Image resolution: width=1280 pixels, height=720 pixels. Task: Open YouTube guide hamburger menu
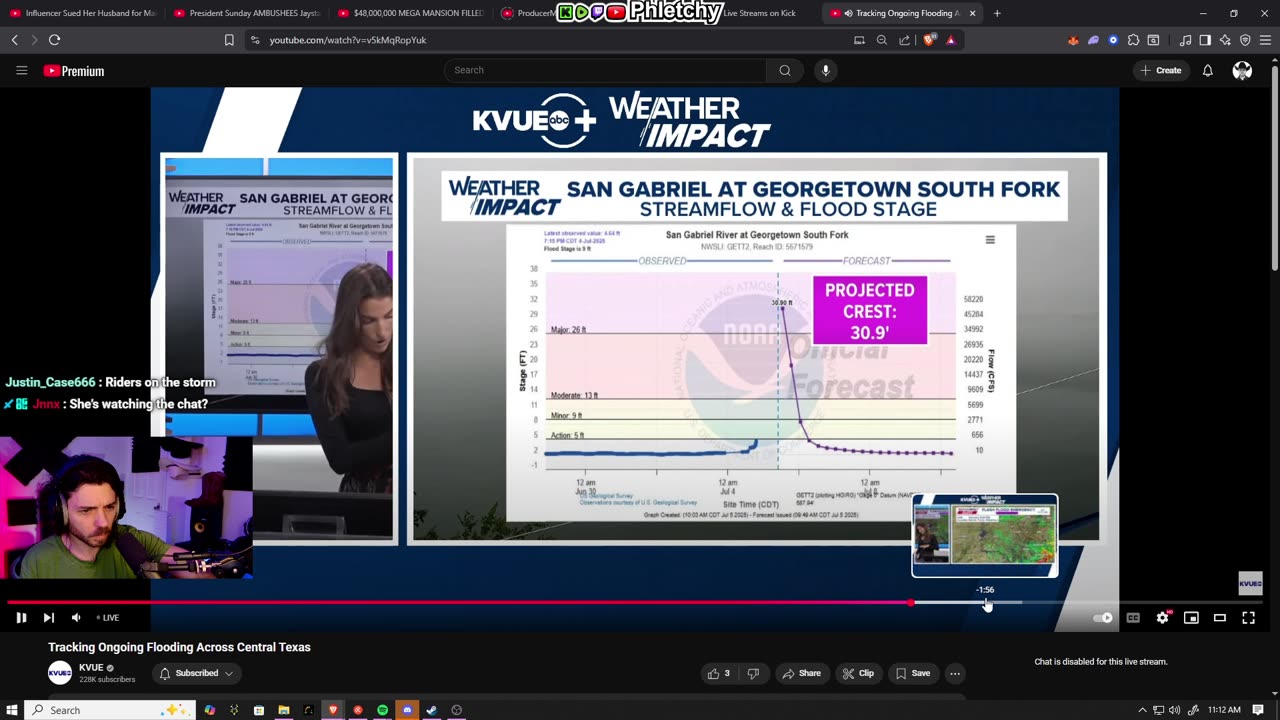tap(21, 71)
